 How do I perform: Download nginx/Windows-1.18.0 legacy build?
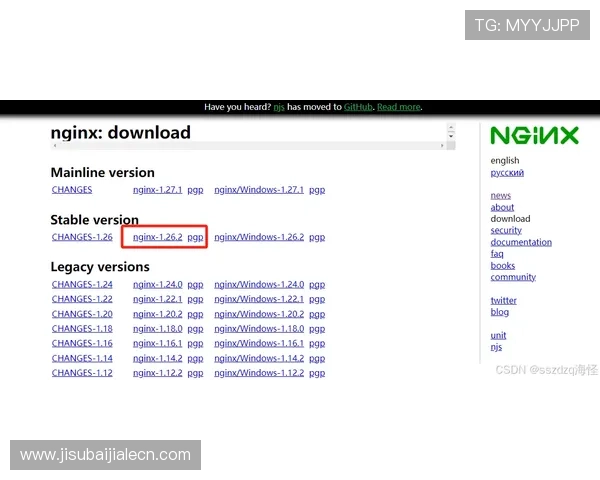tap(259, 329)
